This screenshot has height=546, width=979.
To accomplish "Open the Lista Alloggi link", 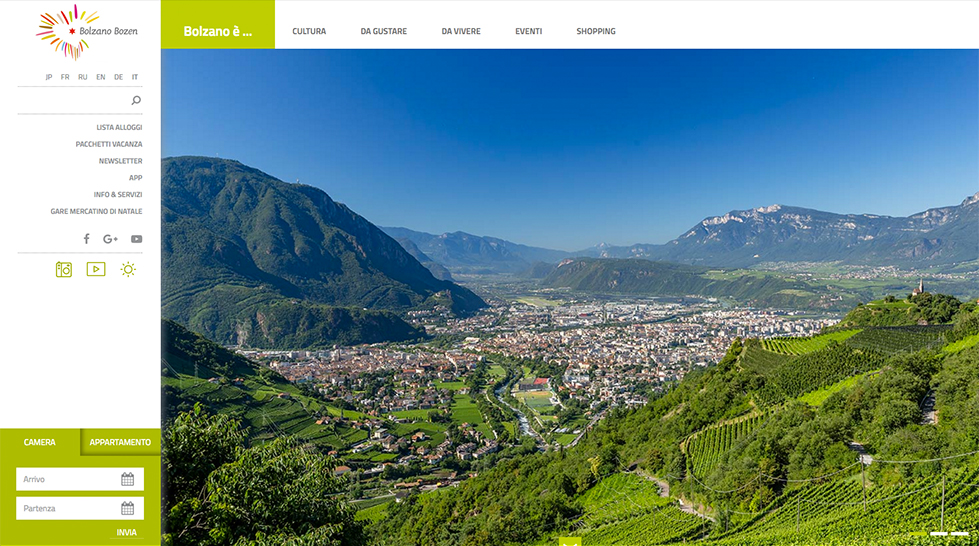I will 119,127.
